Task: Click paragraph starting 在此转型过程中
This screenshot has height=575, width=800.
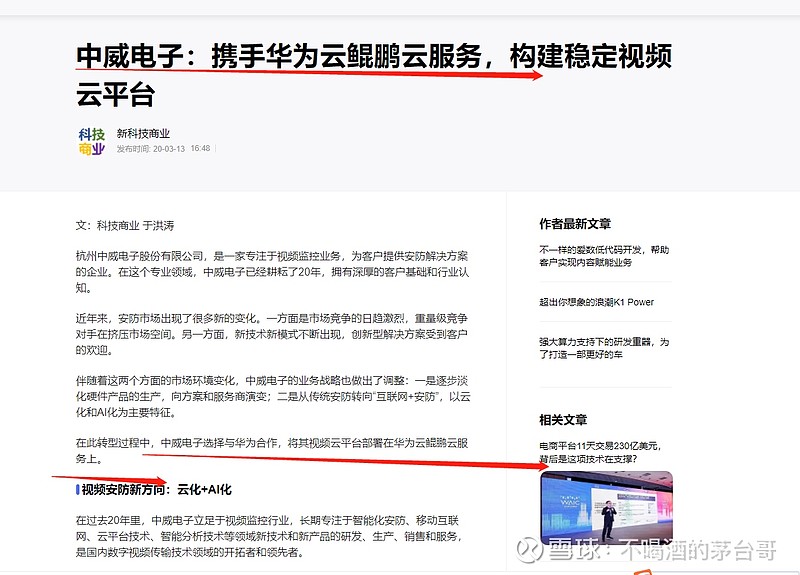Action: [272, 451]
